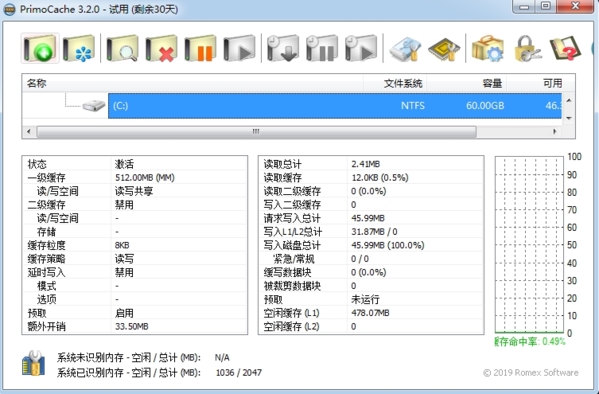
Task: Click the 一级缓存 value 512.00MB (MM)
Action: (144, 178)
